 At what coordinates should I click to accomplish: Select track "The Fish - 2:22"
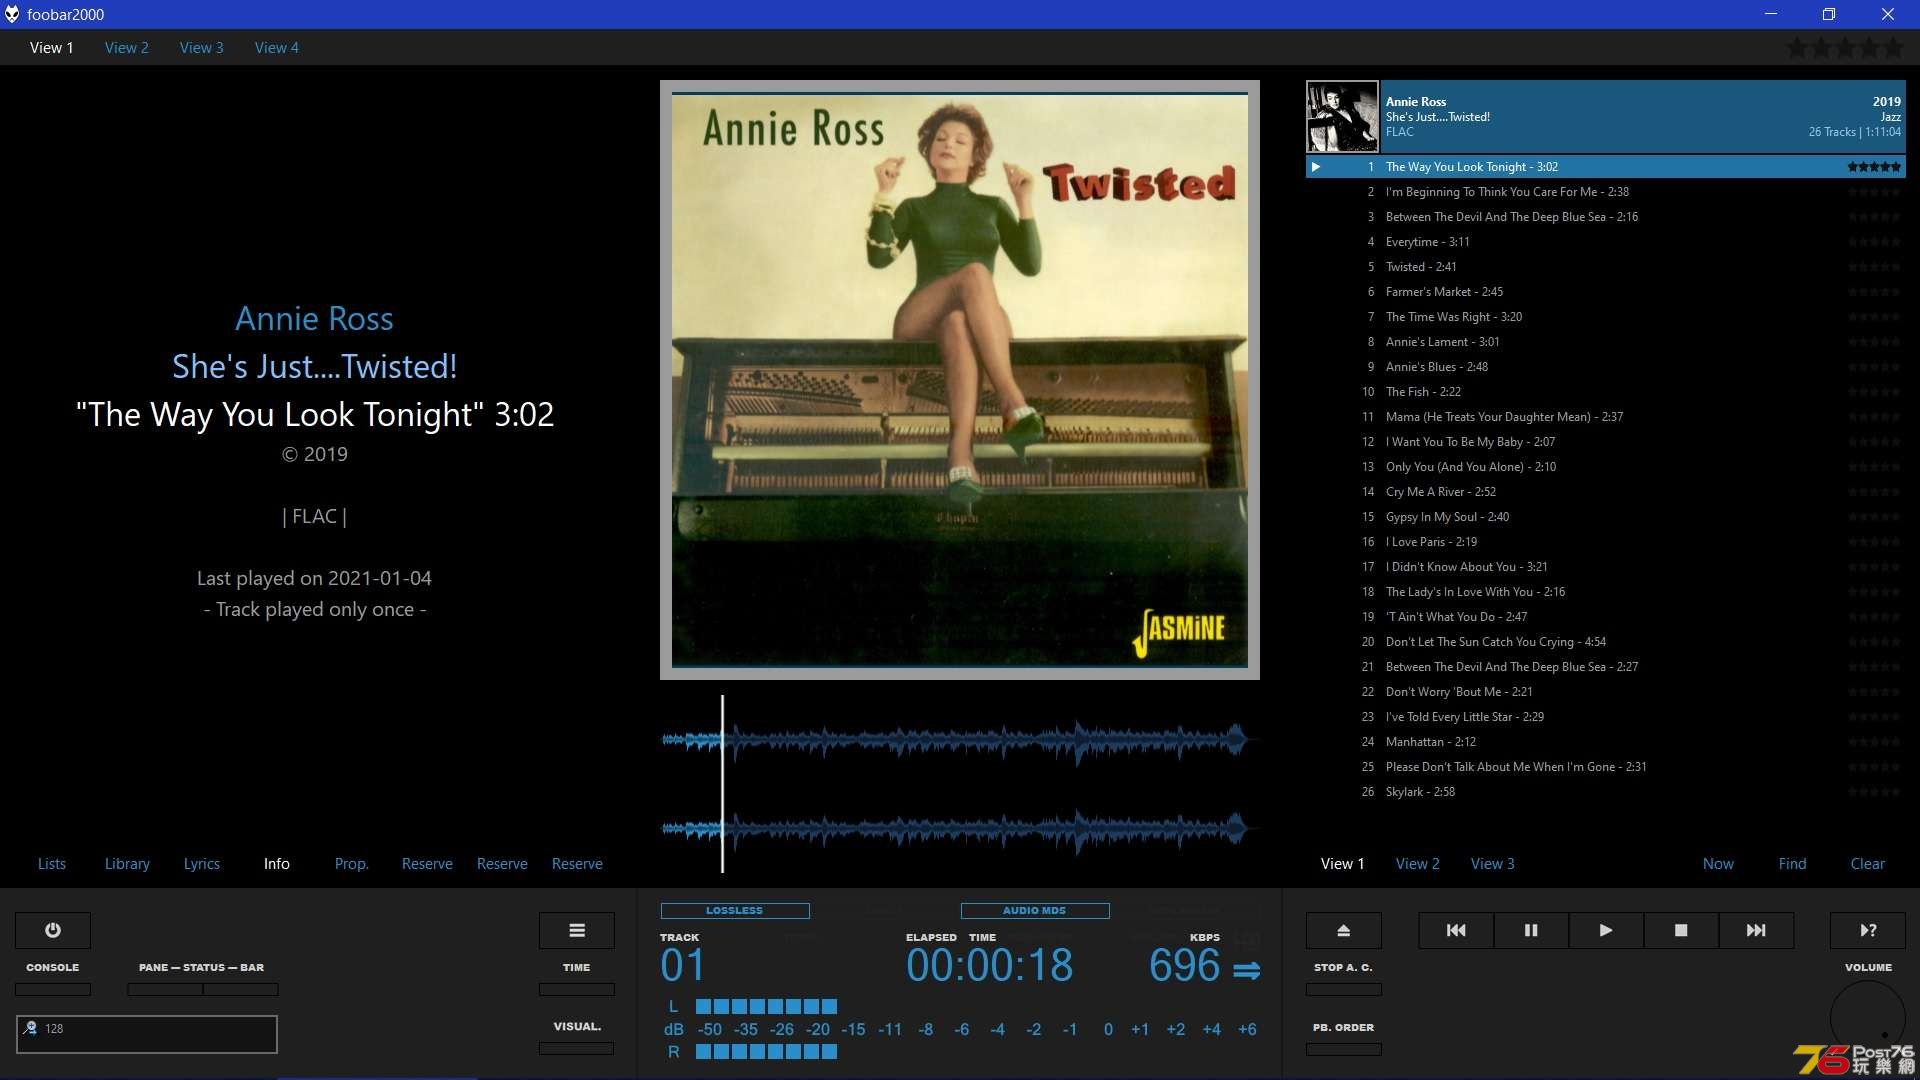(x=1606, y=392)
